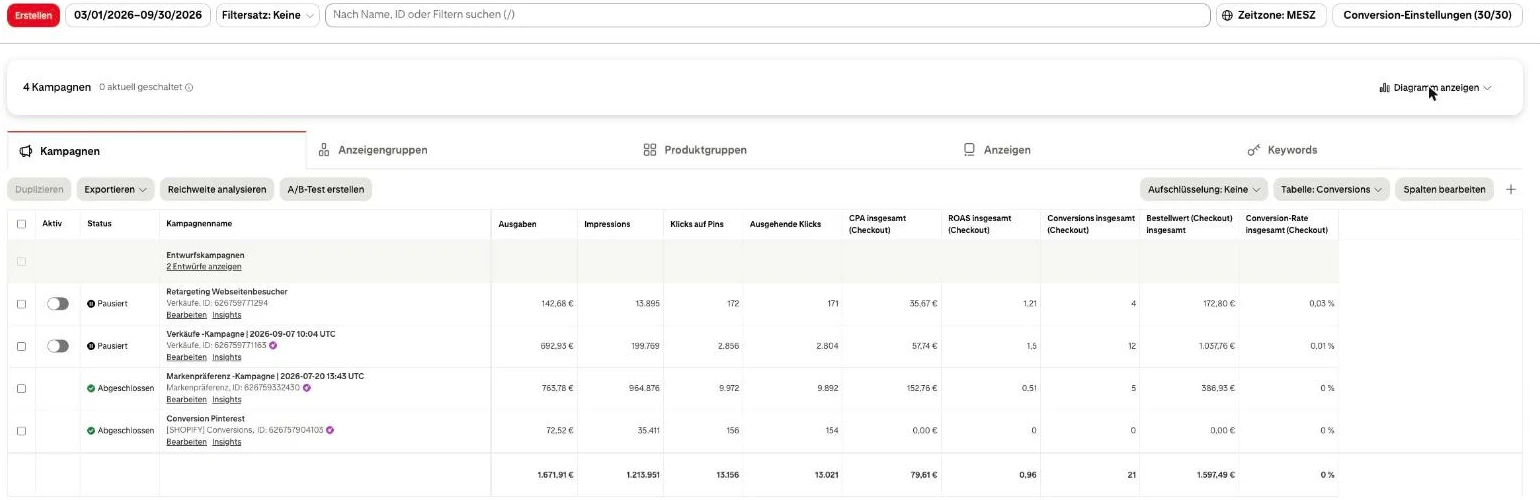Select the Markenpräferenz-Kampagne row checkbox
This screenshot has height=500, width=1540.
(x=22, y=388)
